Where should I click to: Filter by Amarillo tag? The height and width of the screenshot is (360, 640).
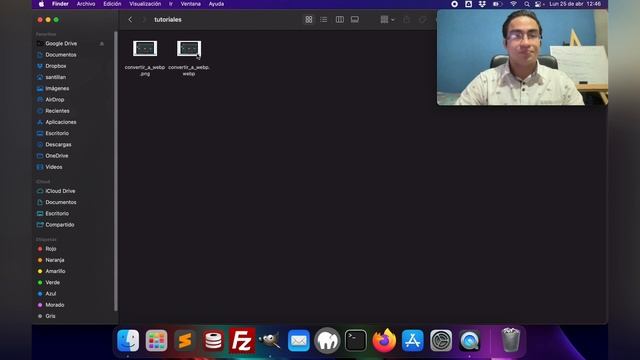coord(55,271)
